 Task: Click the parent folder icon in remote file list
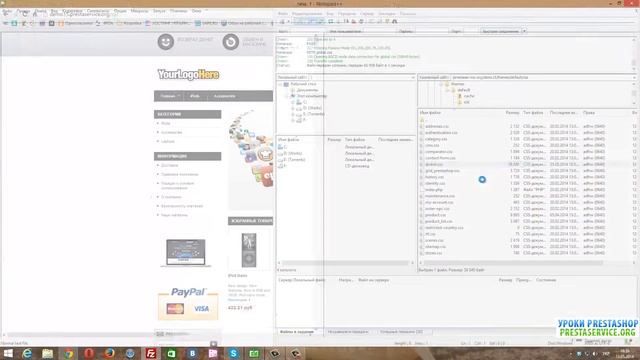pyautogui.click(x=422, y=120)
